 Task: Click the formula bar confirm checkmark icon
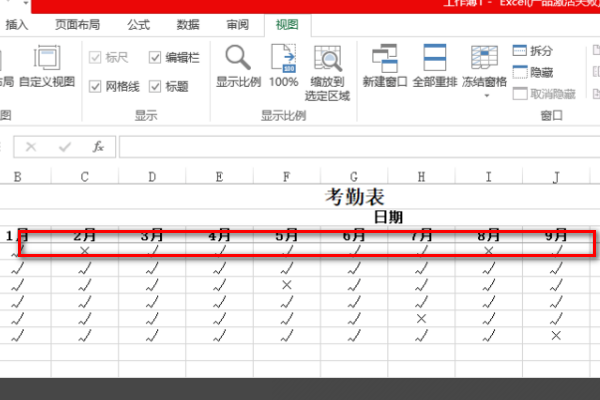point(65,147)
